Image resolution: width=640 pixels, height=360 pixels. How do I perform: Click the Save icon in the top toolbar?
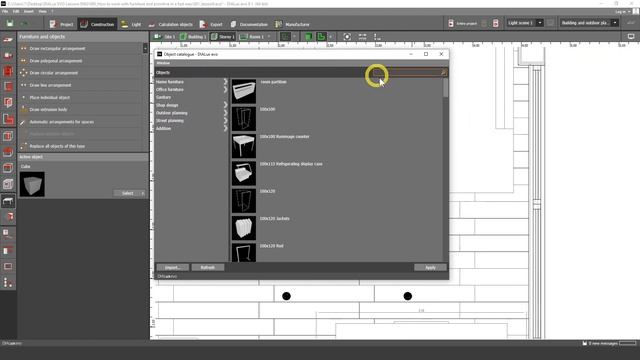[9, 24]
